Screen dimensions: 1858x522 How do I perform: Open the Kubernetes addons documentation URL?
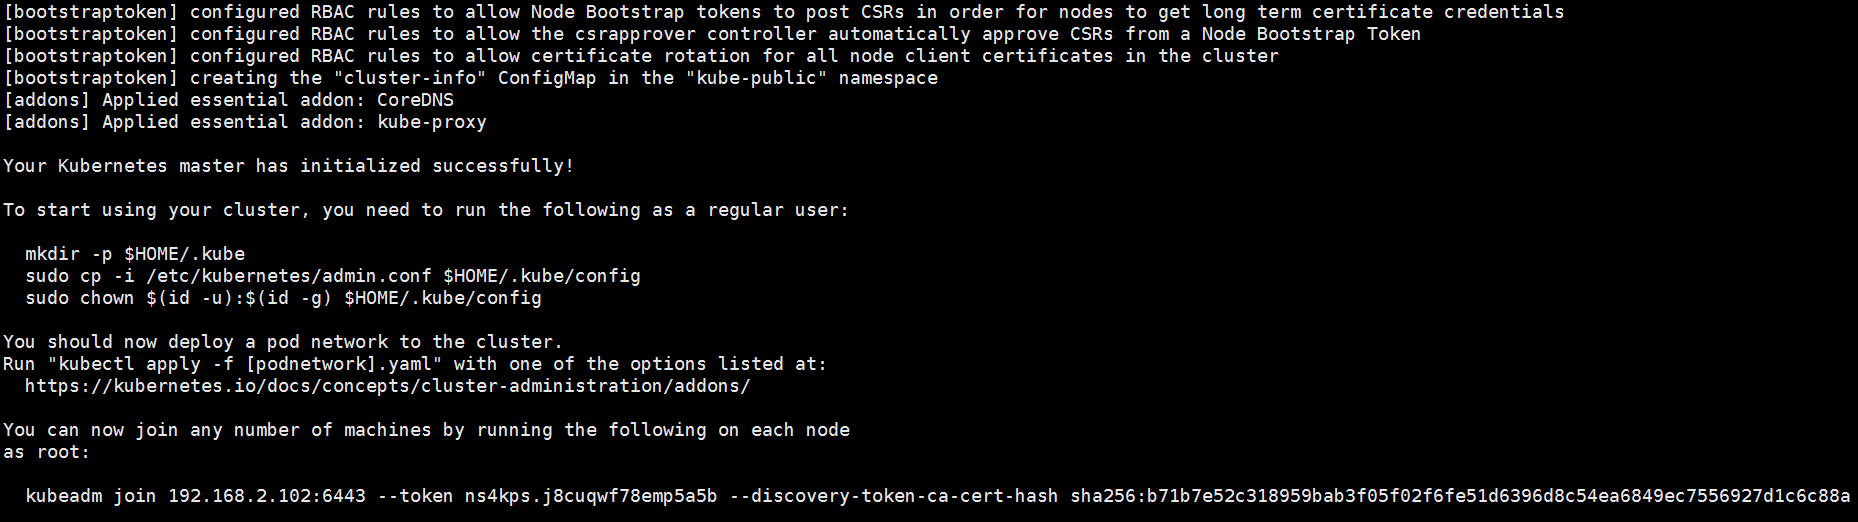(x=387, y=386)
